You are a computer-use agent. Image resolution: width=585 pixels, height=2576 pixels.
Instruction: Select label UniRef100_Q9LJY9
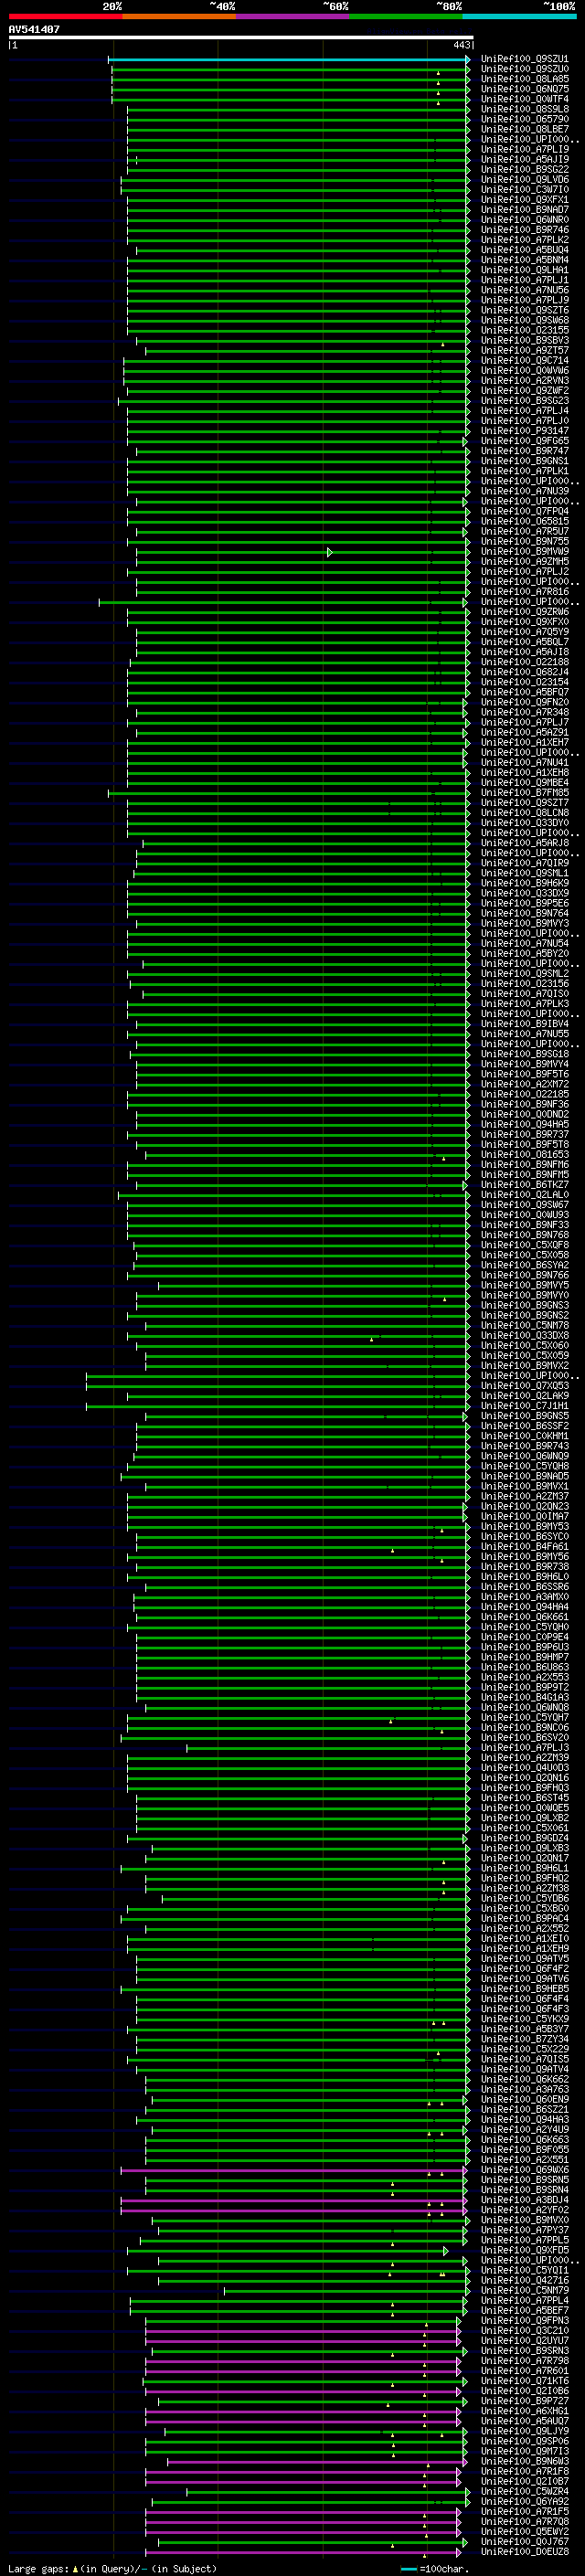coord(525,2431)
